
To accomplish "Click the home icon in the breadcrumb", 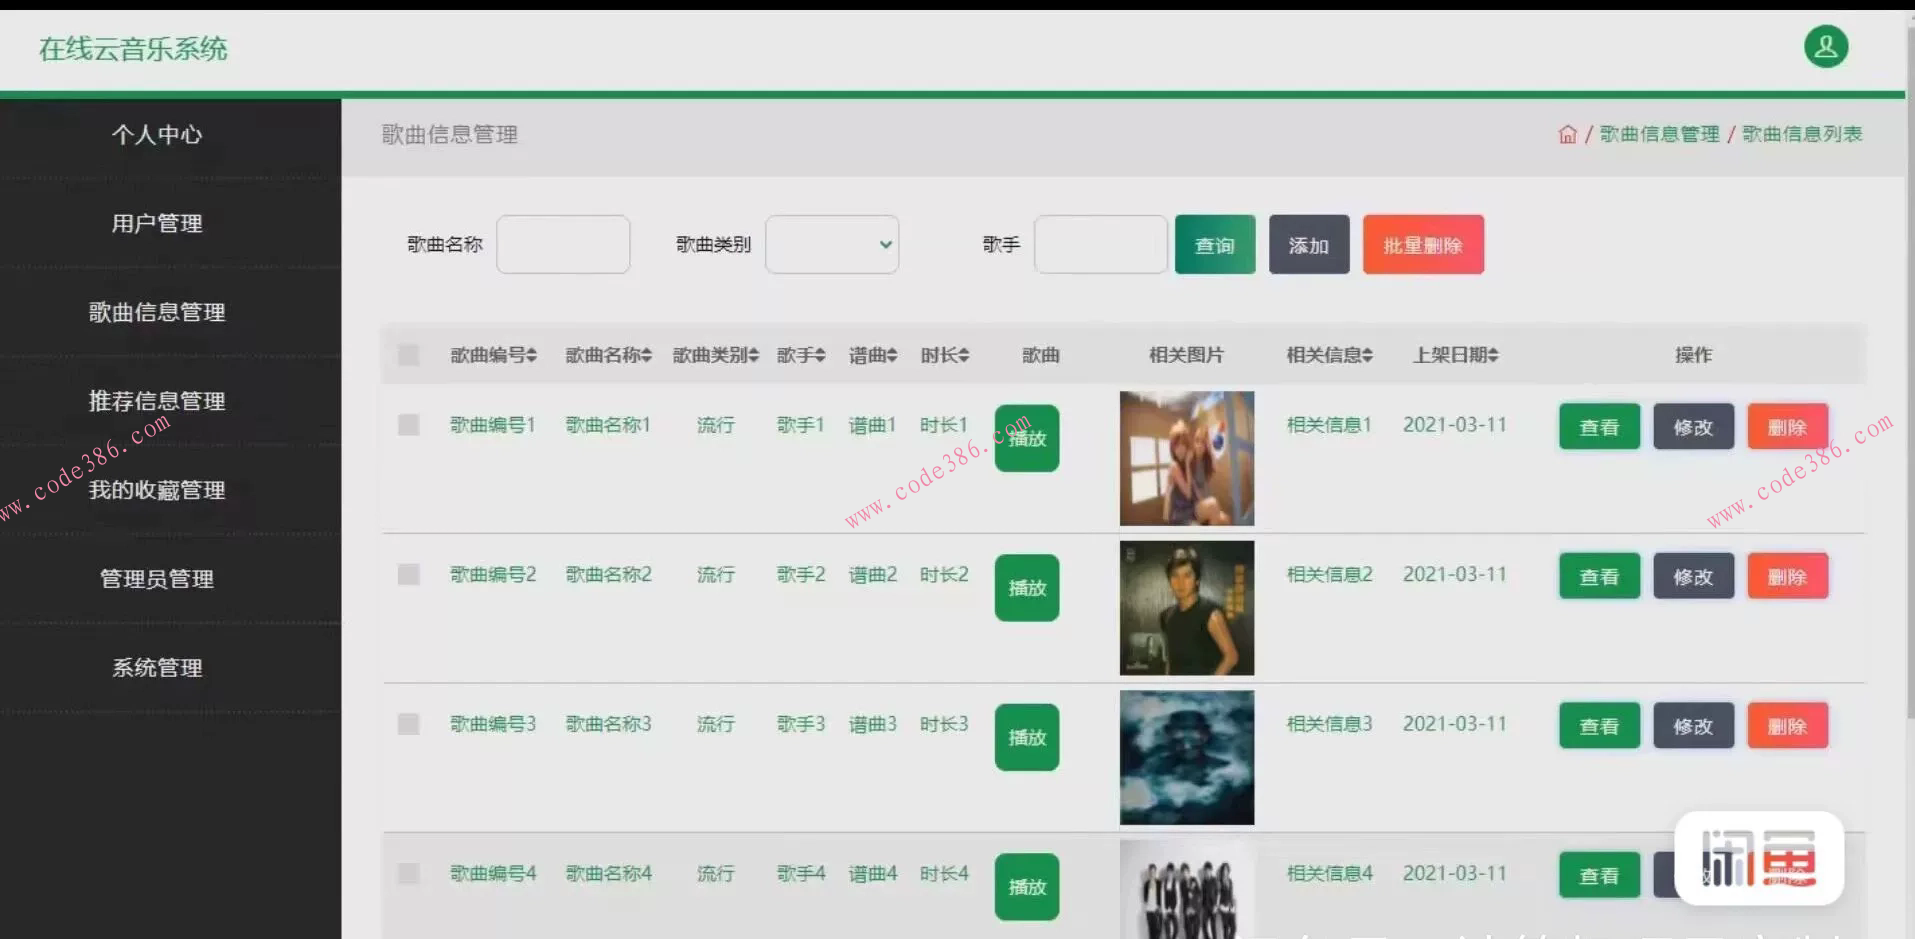I will coord(1567,133).
